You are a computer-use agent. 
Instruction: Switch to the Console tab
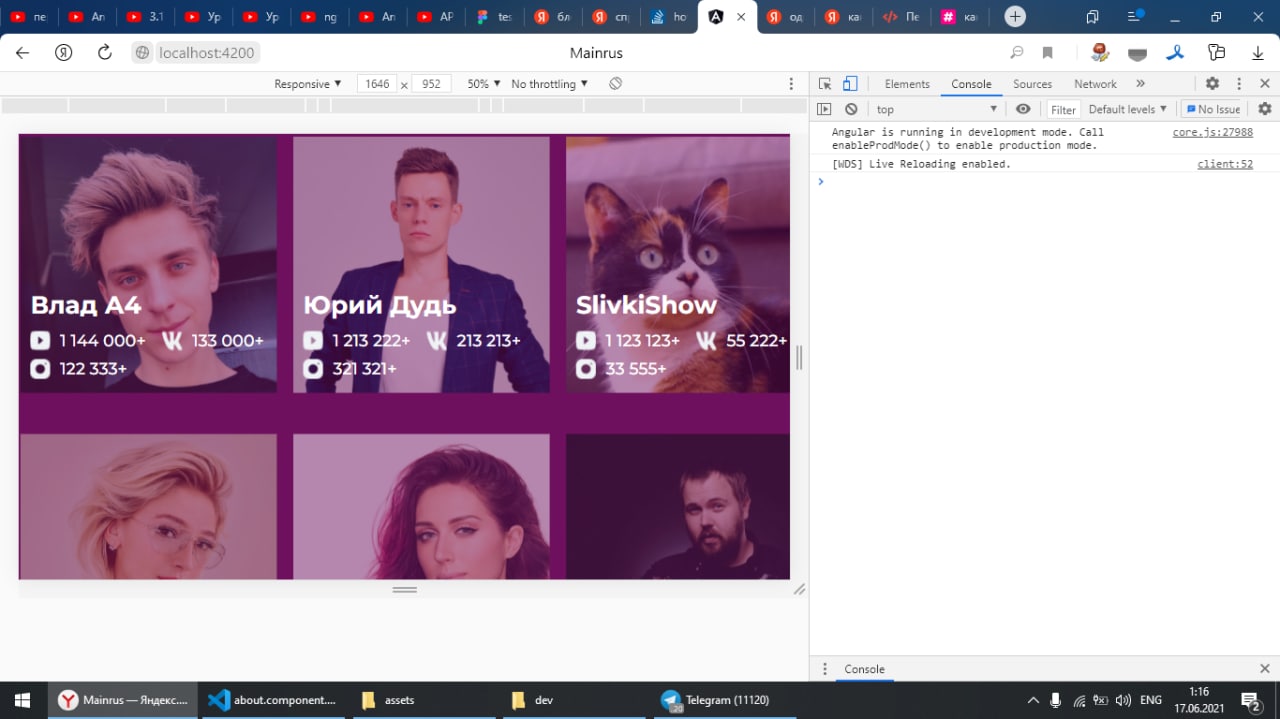[971, 84]
